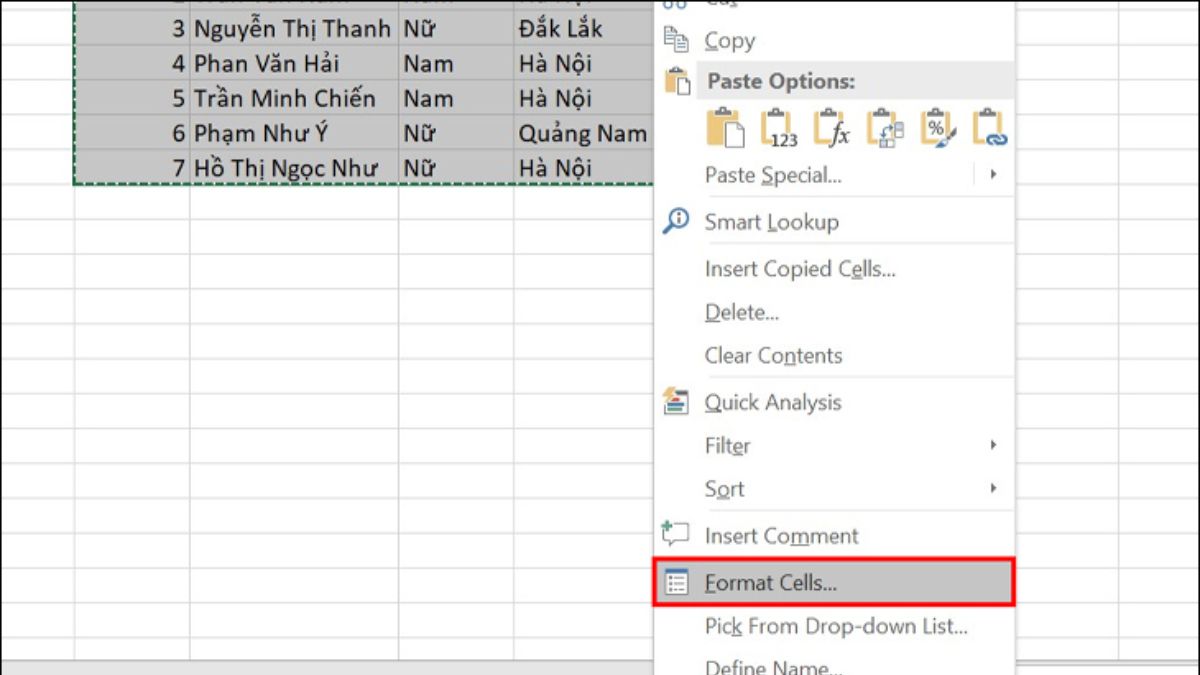Viewport: 1200px width, 675px height.
Task: Click Delete in the context menu
Action: [x=741, y=312]
